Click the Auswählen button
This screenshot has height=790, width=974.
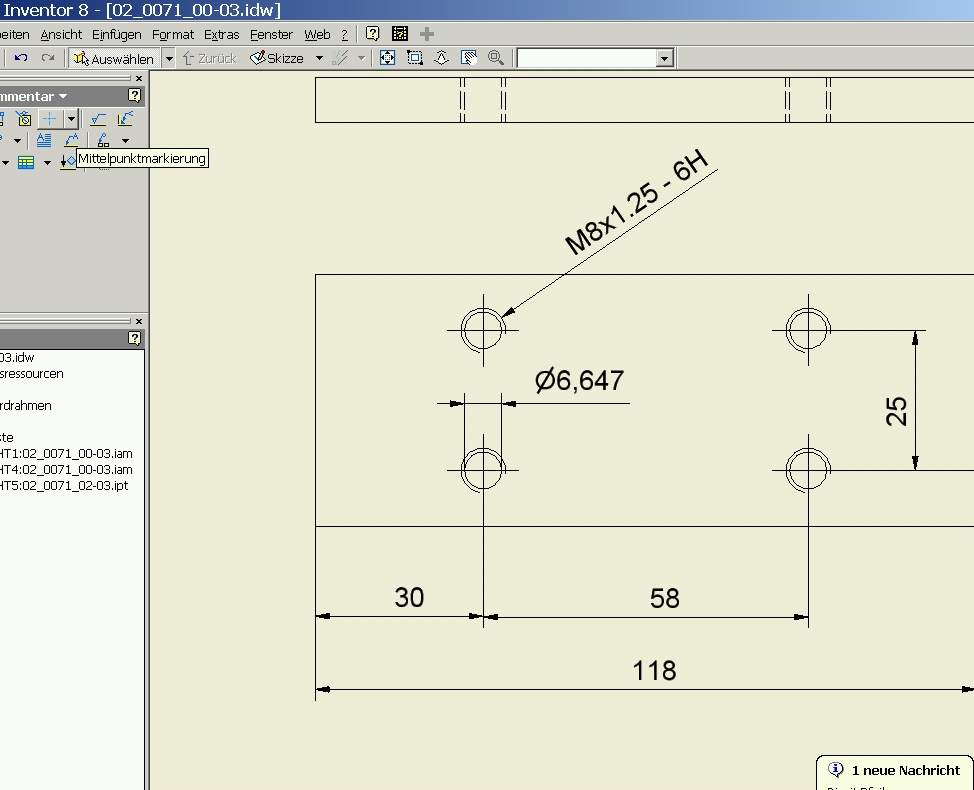tap(113, 59)
